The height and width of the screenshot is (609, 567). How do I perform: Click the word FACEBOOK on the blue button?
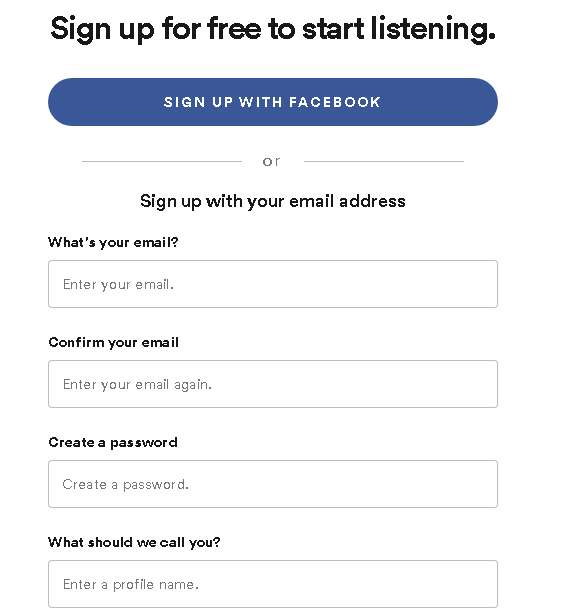334,102
